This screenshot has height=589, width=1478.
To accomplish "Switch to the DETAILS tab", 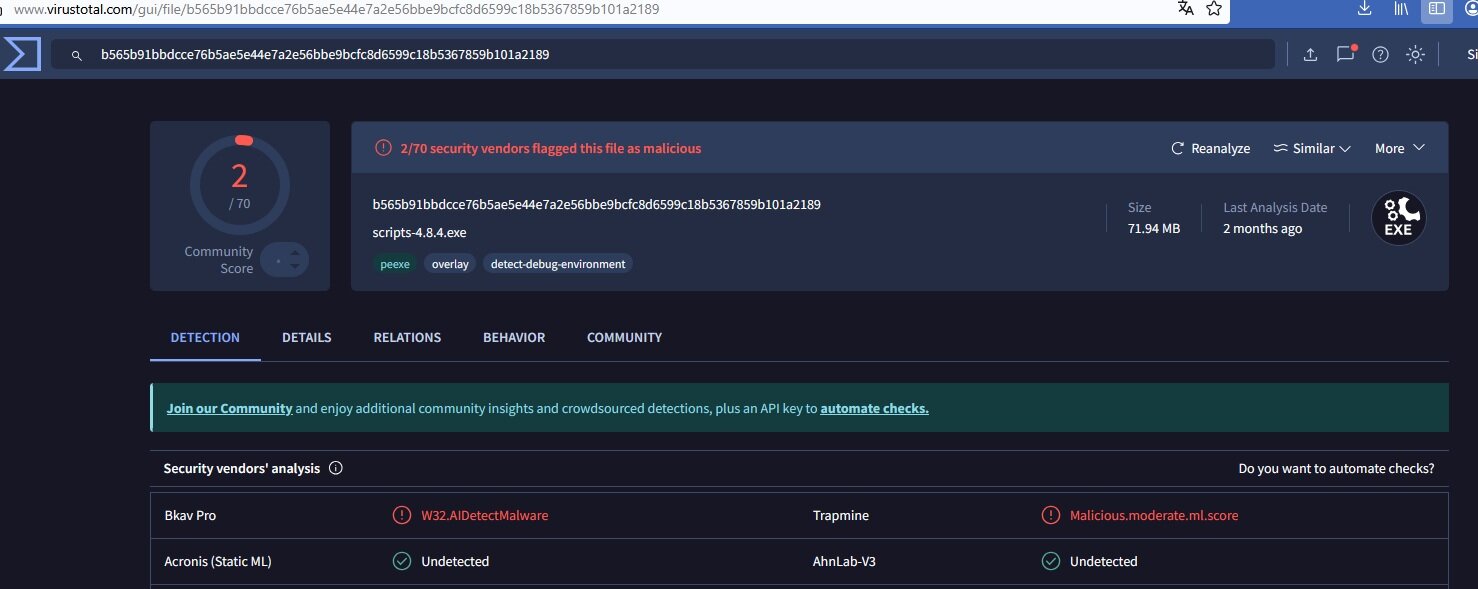I will (306, 338).
